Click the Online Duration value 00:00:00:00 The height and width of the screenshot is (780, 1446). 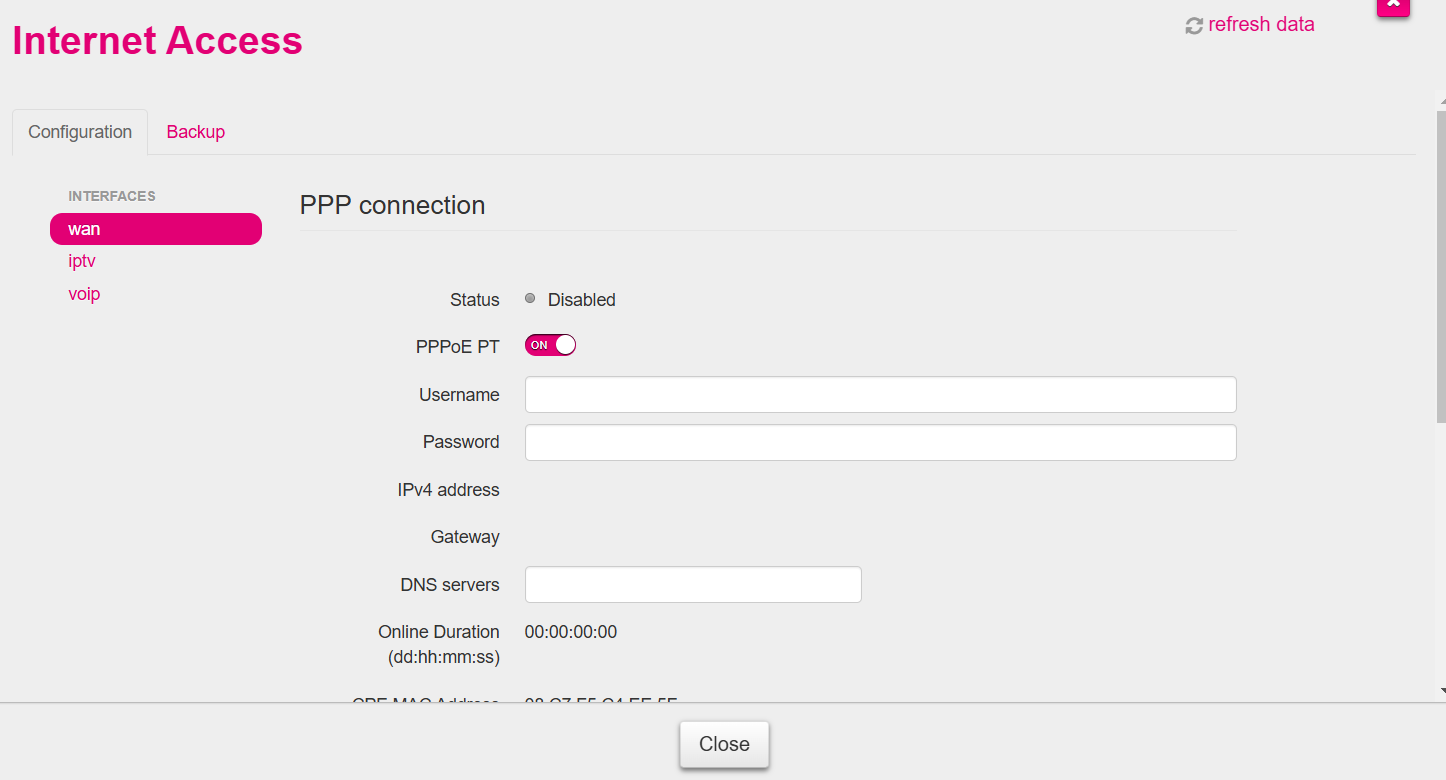tap(571, 632)
